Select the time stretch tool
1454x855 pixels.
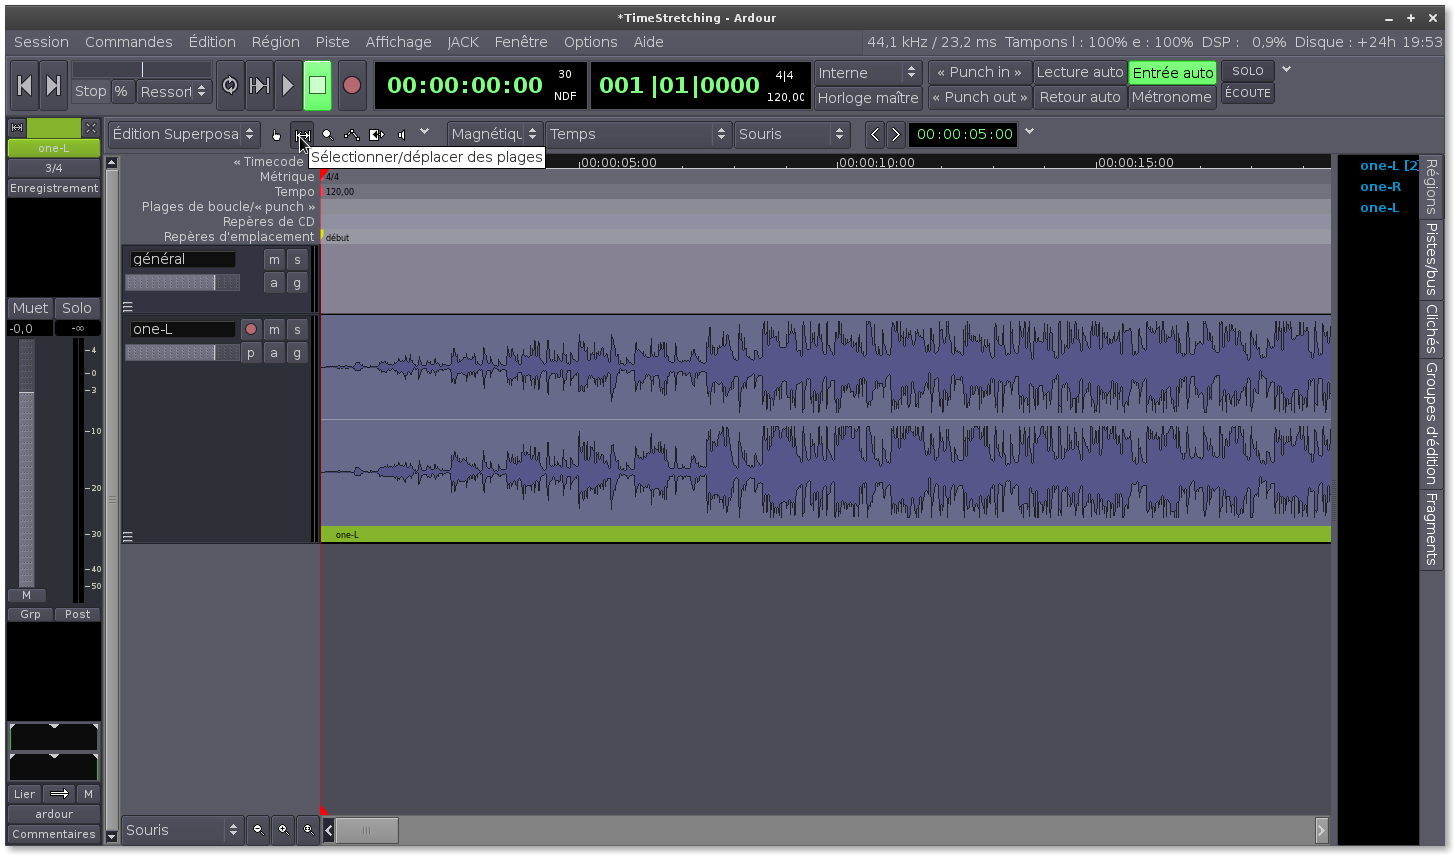click(377, 135)
